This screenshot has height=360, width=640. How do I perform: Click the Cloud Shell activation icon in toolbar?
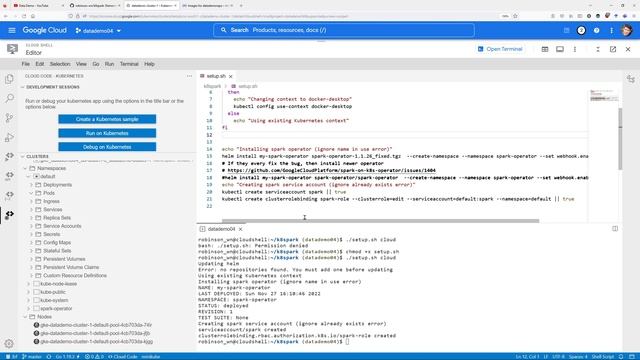(x=567, y=30)
